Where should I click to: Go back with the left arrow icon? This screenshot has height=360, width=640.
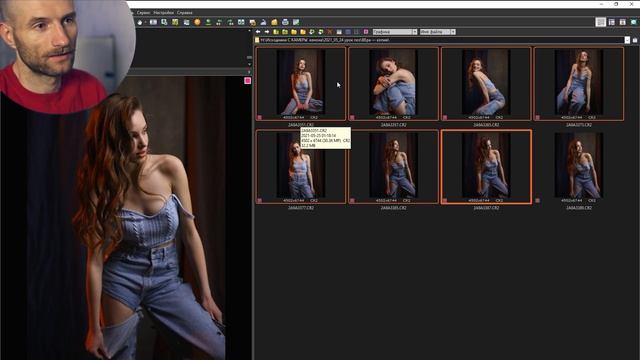[x=258, y=32]
